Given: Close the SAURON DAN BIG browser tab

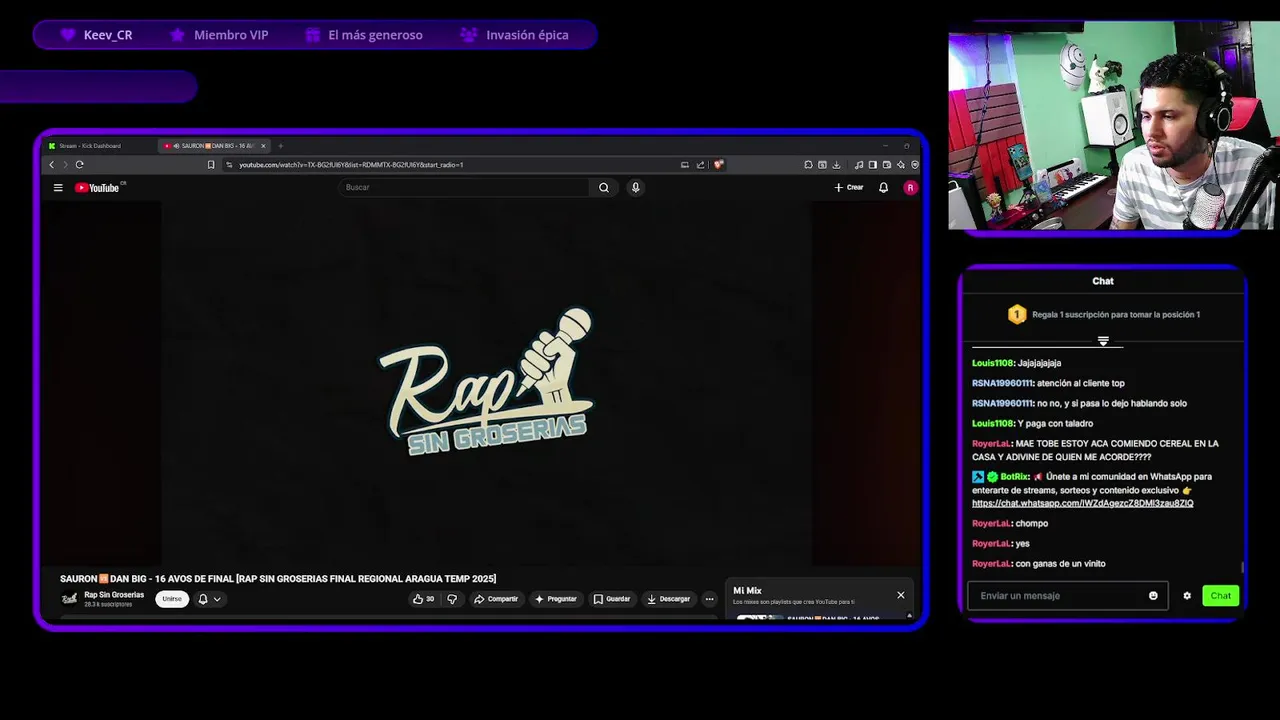Looking at the screenshot, I should coord(263,146).
